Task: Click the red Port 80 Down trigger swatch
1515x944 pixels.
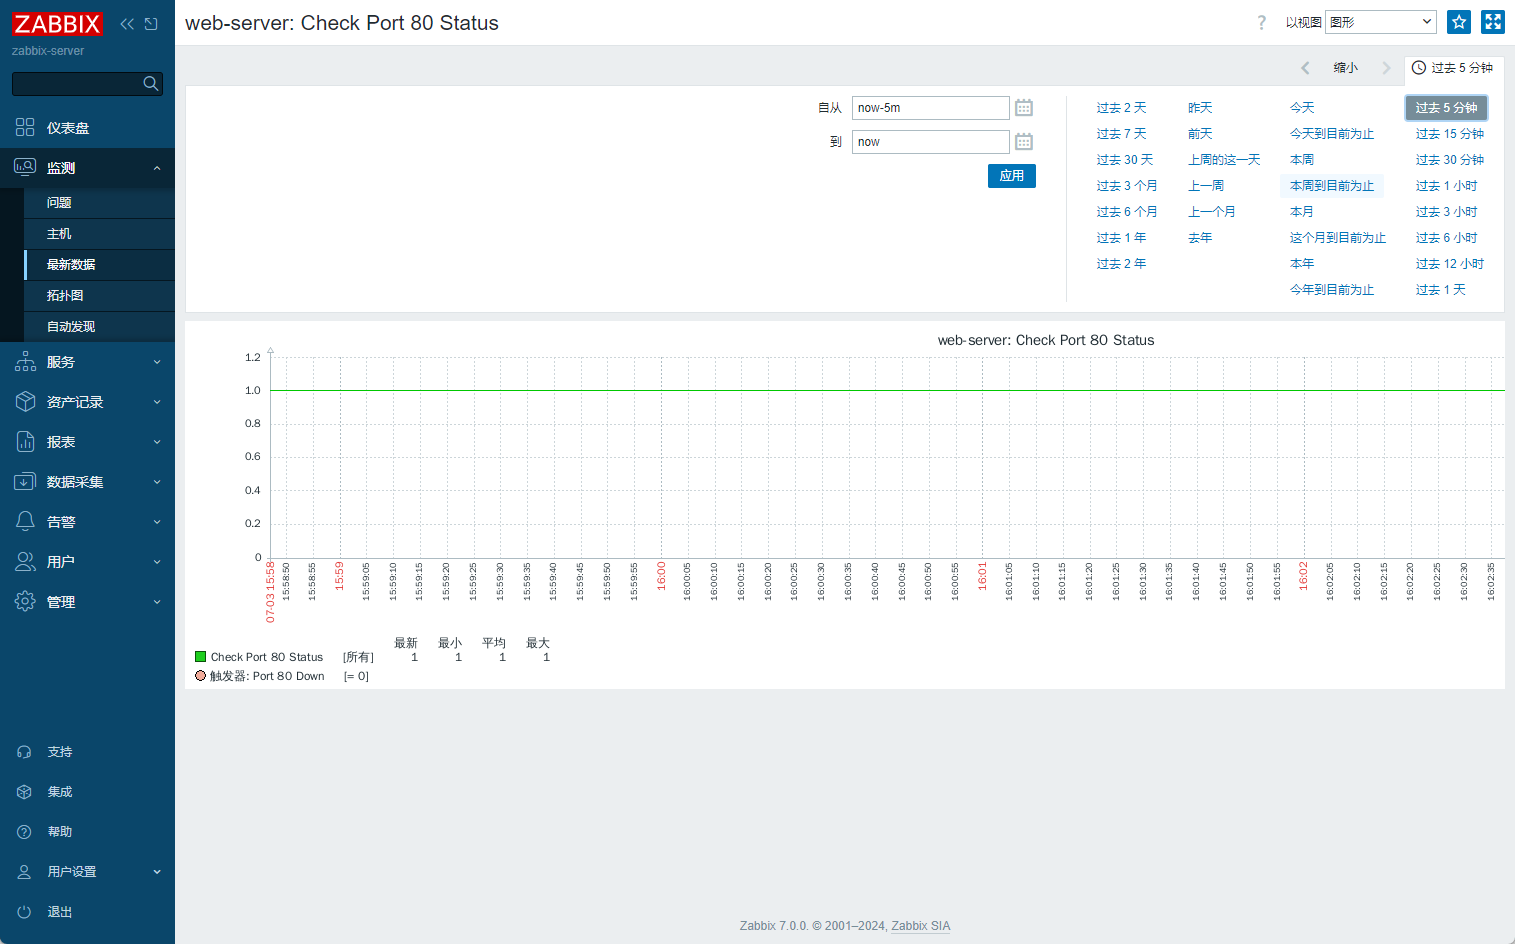Action: [x=200, y=676]
